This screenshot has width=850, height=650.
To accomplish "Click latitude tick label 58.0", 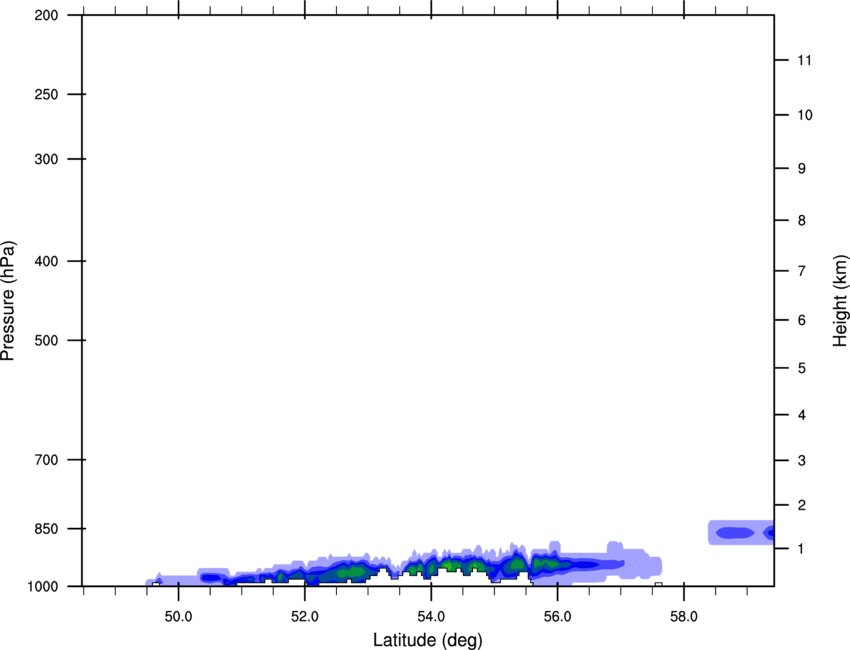I will (x=684, y=617).
